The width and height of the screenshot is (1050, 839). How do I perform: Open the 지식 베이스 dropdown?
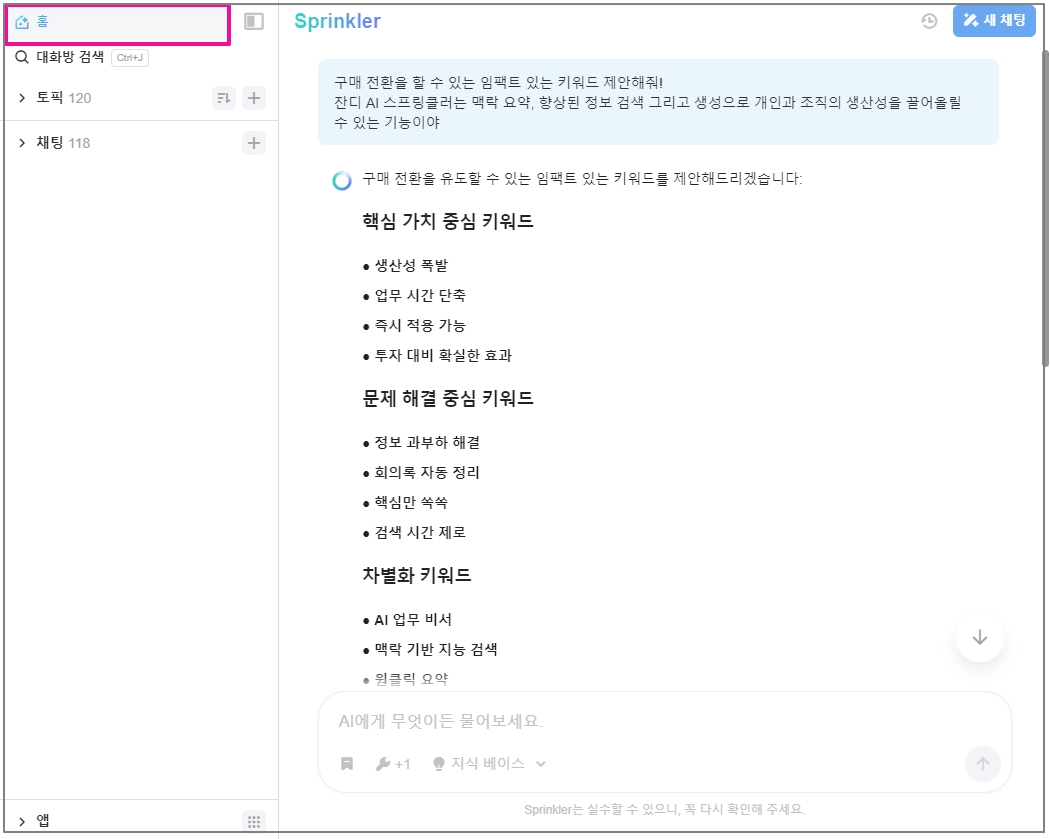489,764
